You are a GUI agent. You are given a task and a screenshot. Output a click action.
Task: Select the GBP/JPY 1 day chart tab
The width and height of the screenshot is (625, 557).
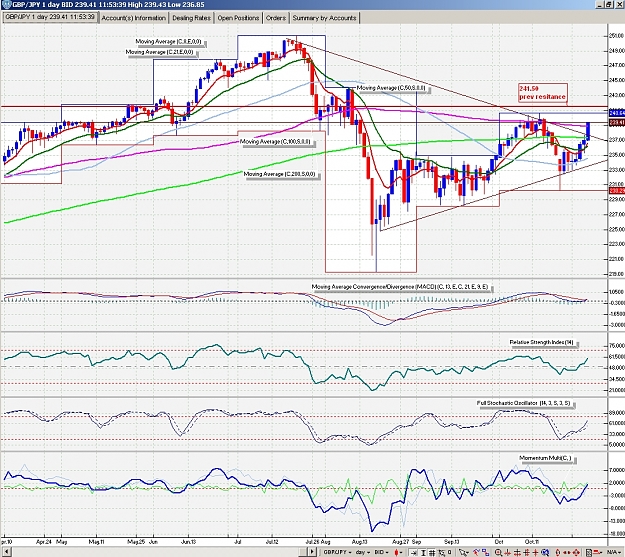(50, 18)
